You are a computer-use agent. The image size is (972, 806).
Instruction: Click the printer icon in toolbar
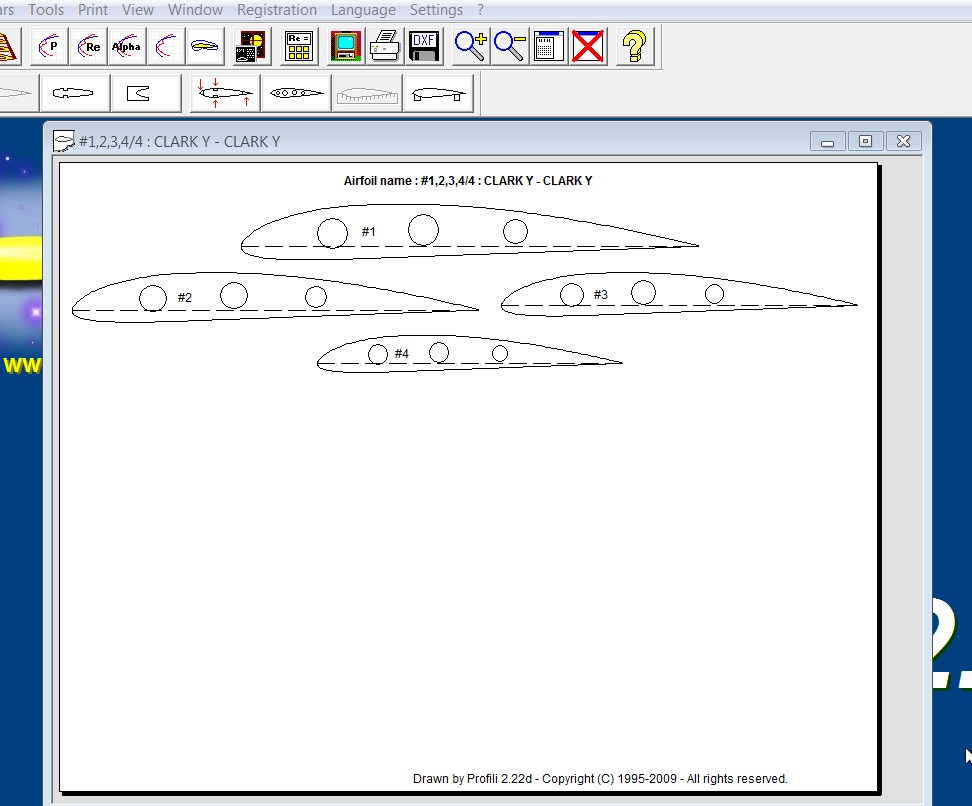click(x=386, y=46)
